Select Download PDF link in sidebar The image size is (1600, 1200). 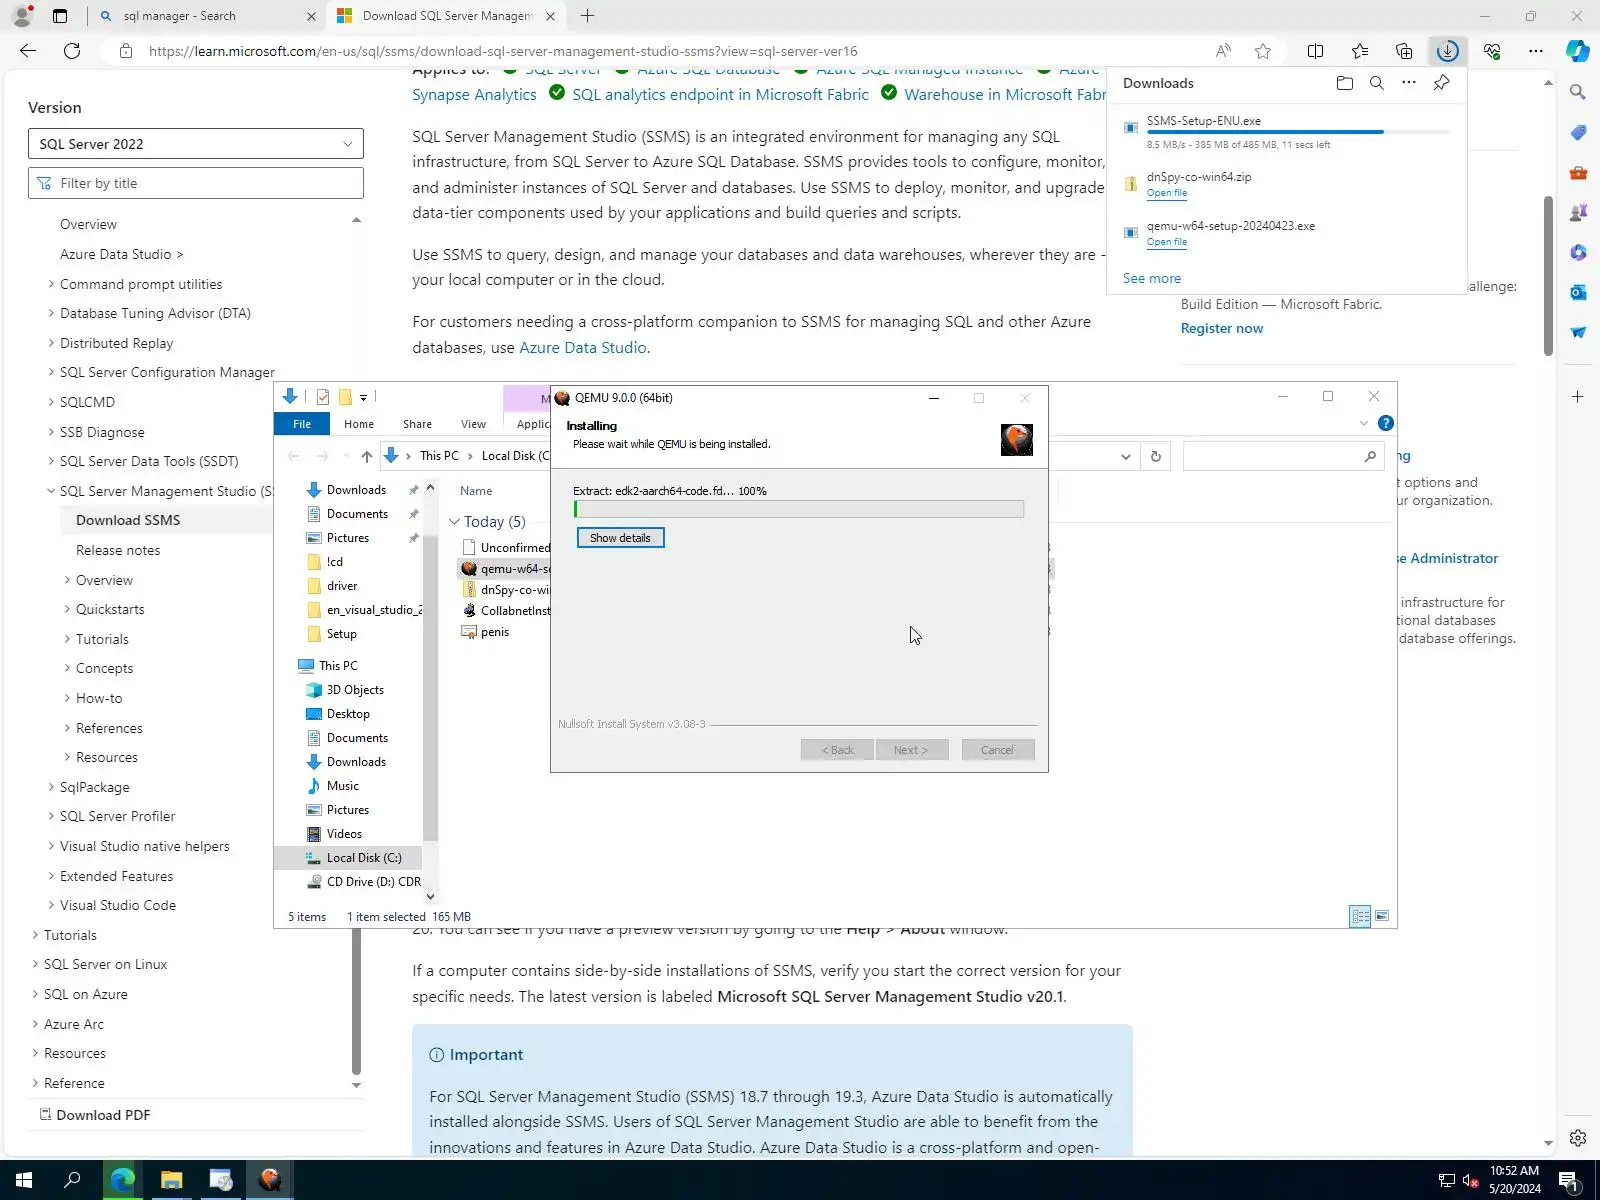pos(103,1115)
